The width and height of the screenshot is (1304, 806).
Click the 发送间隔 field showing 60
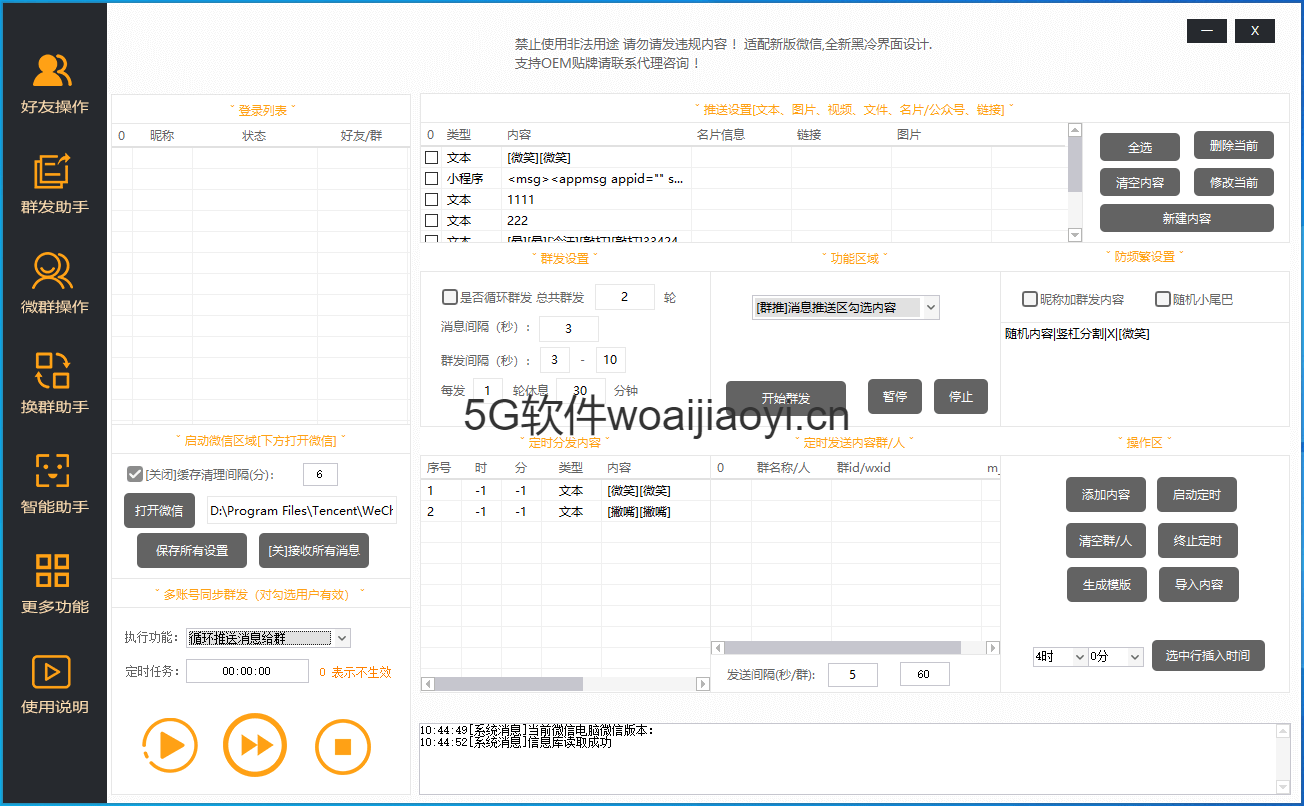(925, 674)
